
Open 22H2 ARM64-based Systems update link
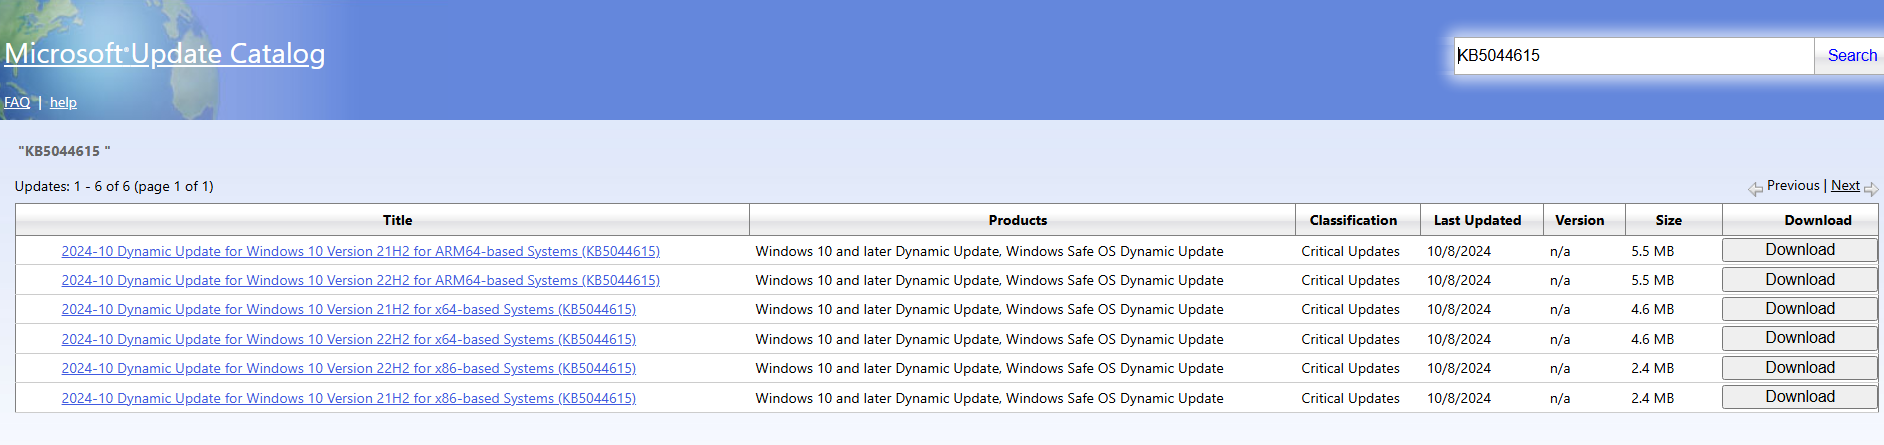360,280
